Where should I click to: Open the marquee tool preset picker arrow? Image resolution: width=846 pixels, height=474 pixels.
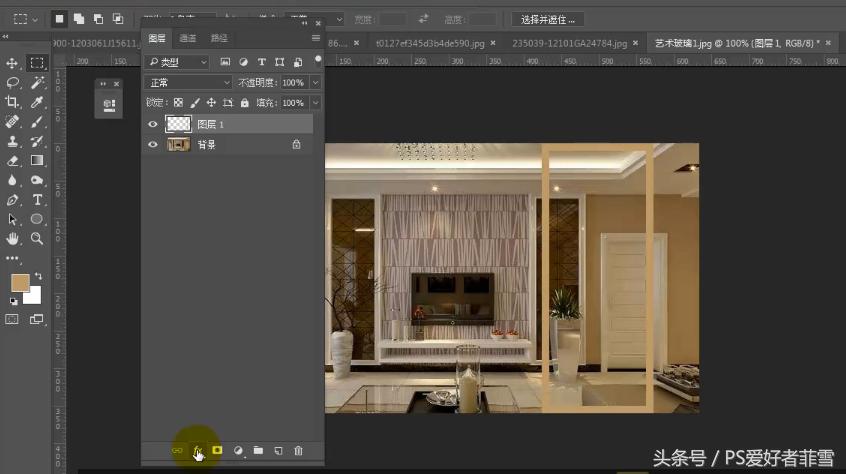pyautogui.click(x=35, y=19)
